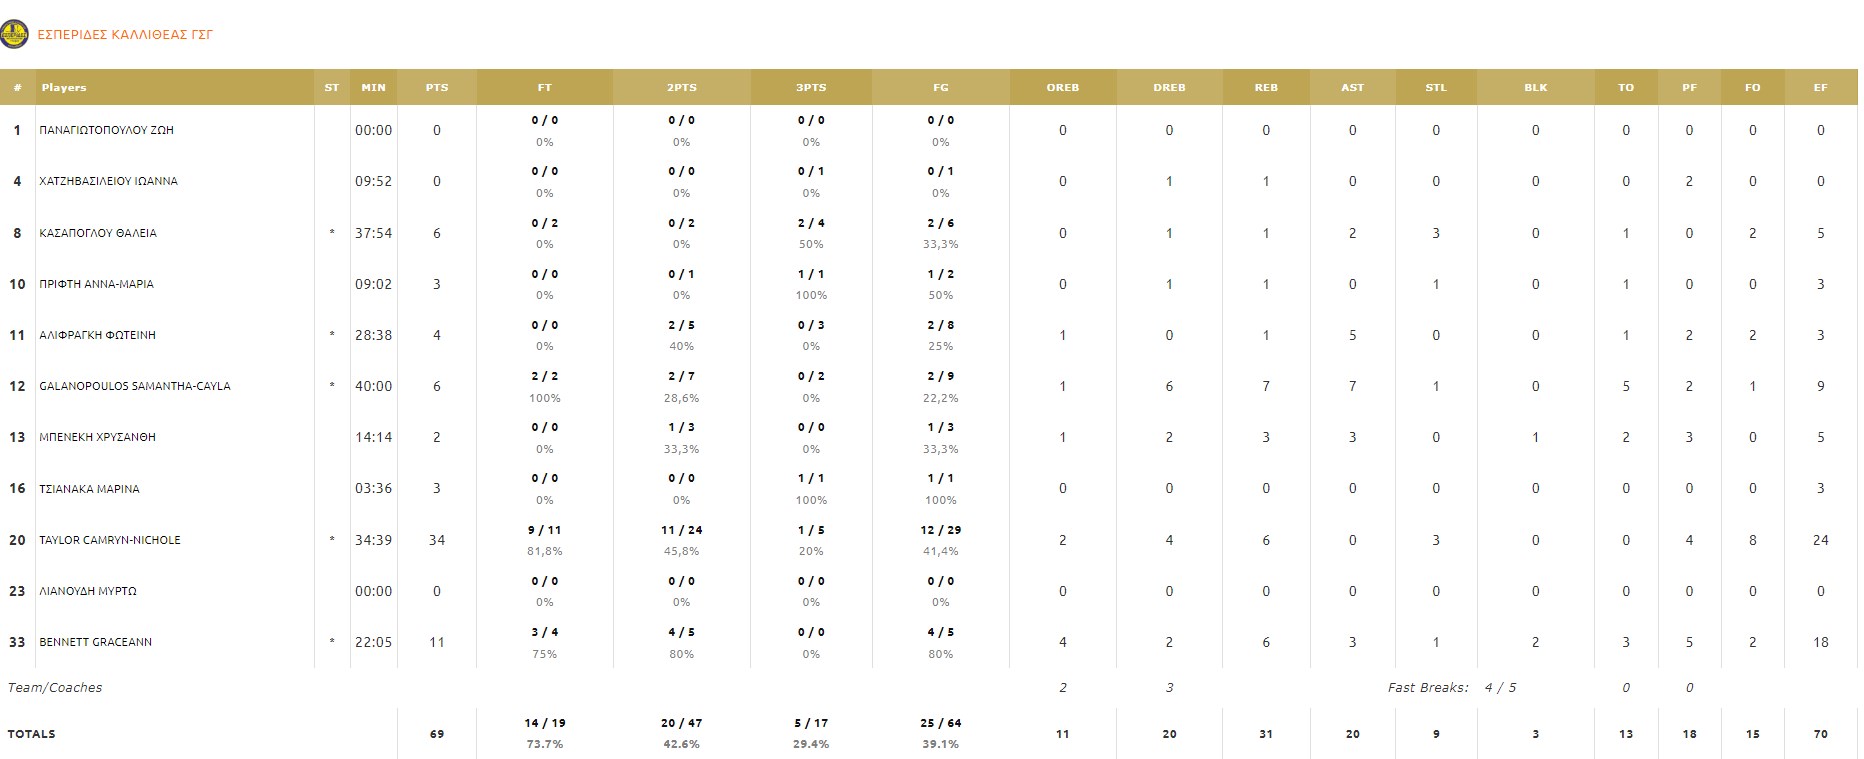This screenshot has width=1864, height=759.
Task: Open ΚΑΣΑΠΟΓΛΟΥ ΘΑΛΕΙΑ player profile
Action: (x=98, y=233)
